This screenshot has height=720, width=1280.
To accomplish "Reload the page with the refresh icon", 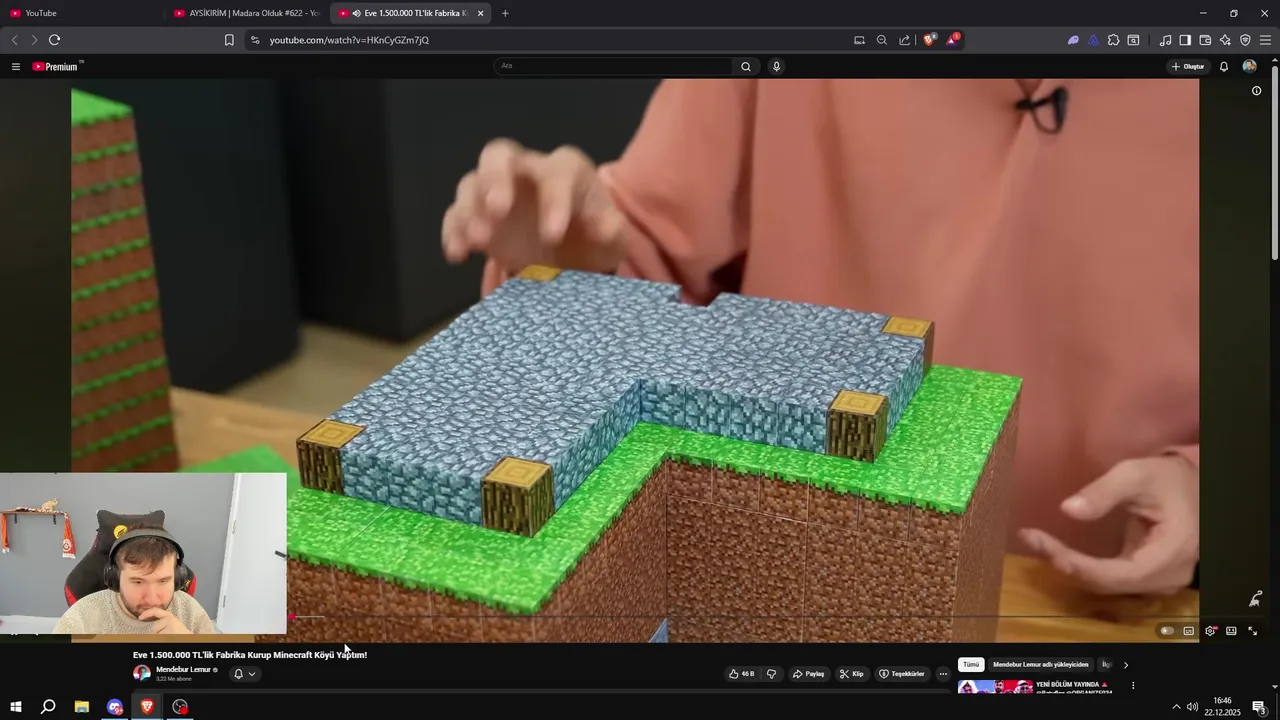I will coord(54,40).
